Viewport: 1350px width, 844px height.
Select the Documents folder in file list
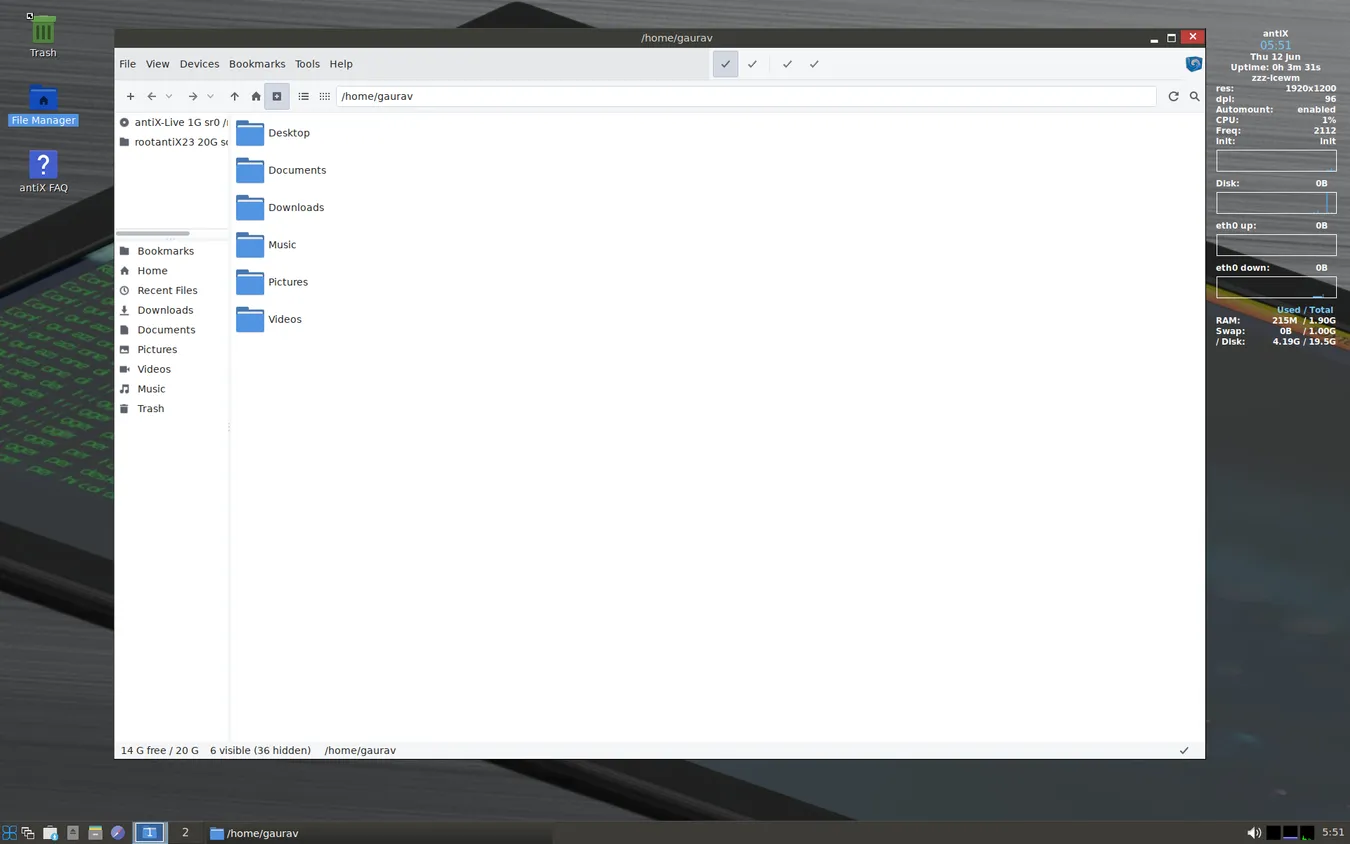tap(281, 170)
